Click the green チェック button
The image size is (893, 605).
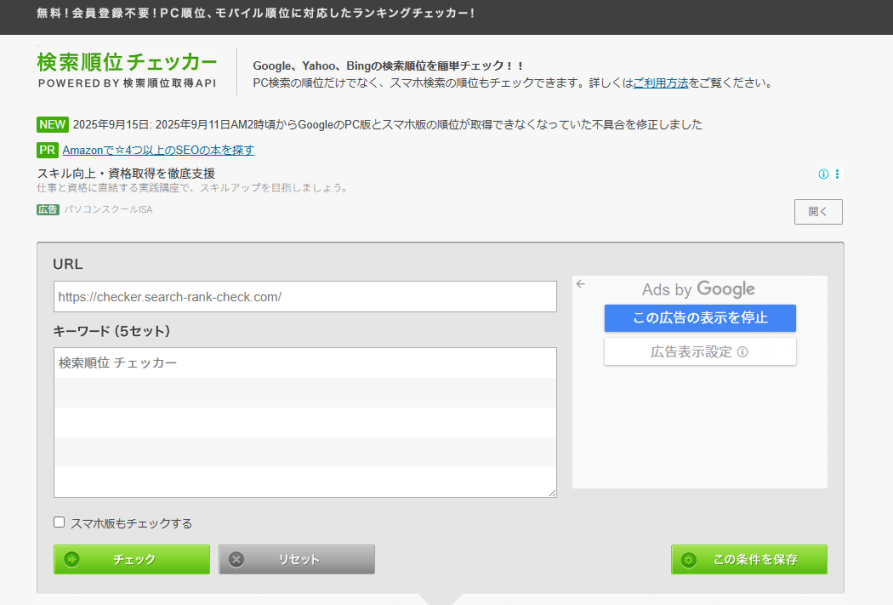pyautogui.click(x=132, y=559)
